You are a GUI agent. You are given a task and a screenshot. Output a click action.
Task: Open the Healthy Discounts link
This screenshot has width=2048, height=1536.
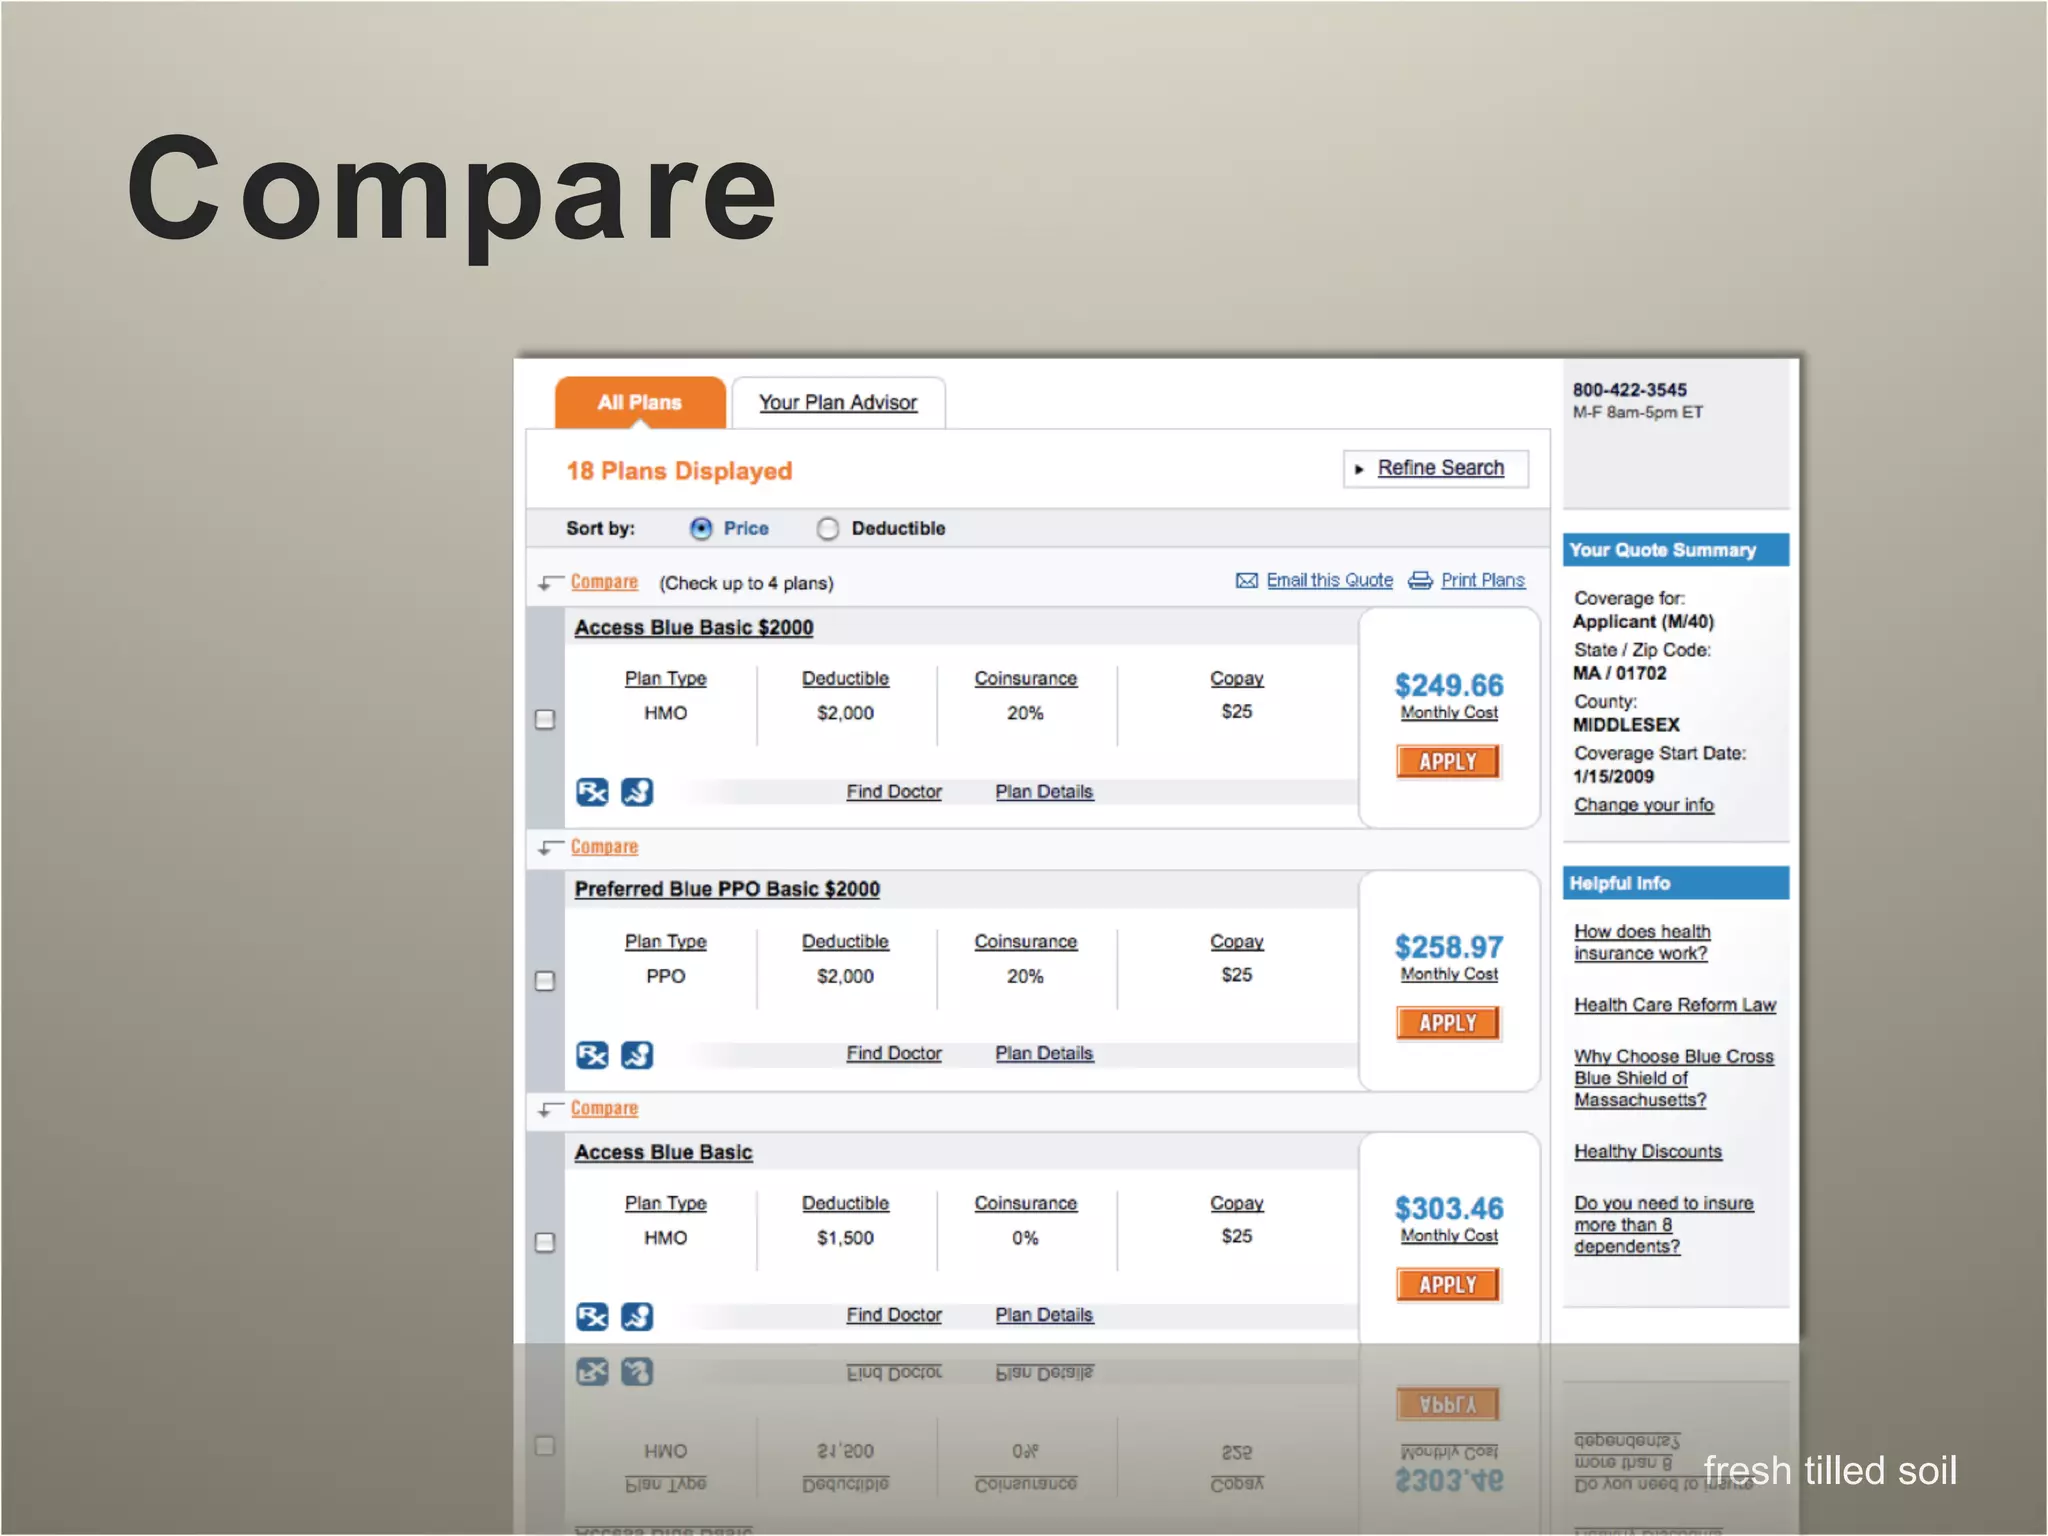click(x=1648, y=1152)
